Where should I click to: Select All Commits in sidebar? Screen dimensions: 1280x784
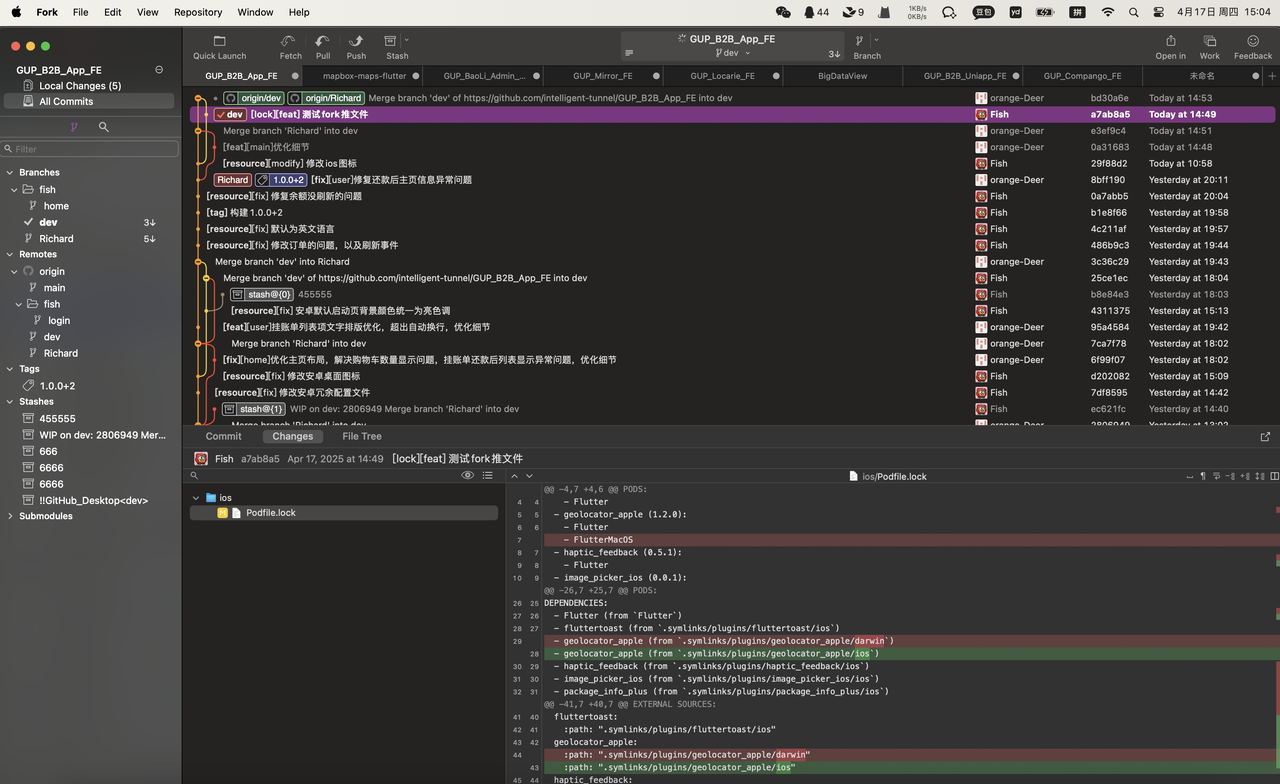click(x=90, y=101)
